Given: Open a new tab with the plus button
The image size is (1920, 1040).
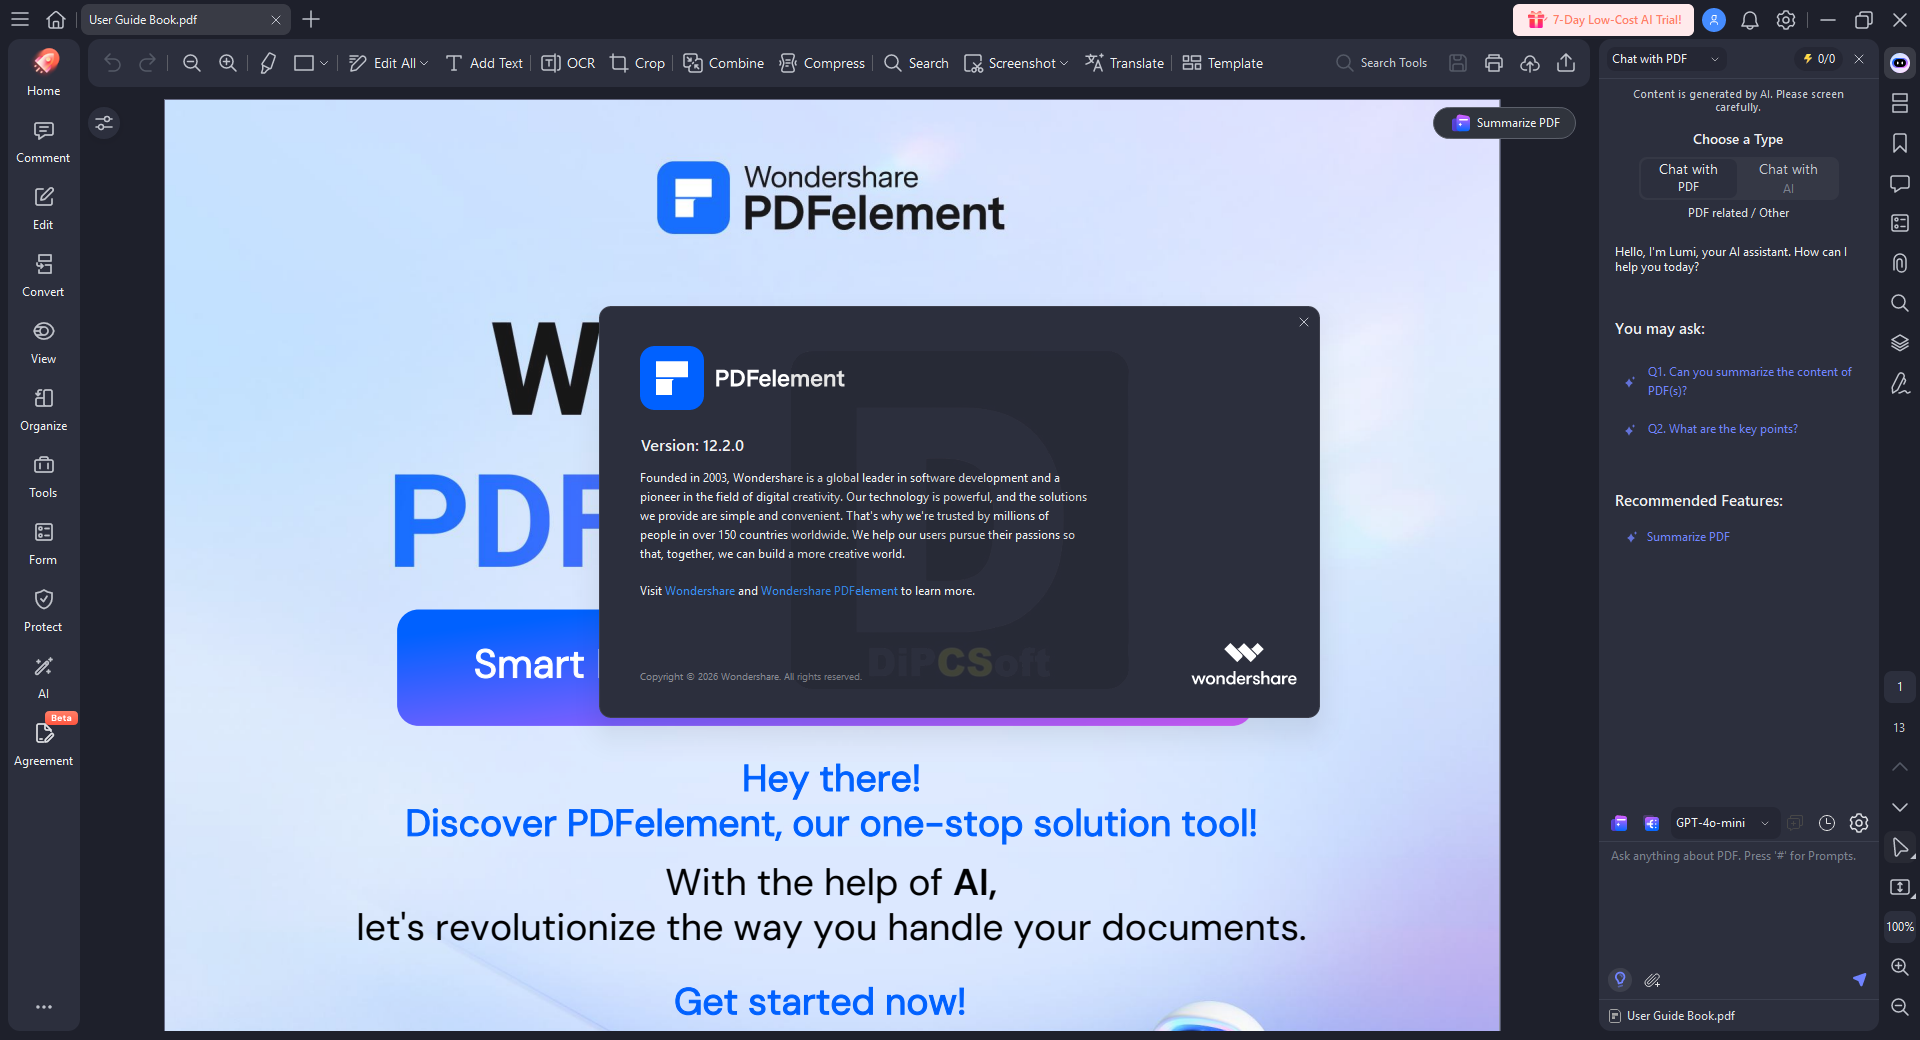Looking at the screenshot, I should [311, 20].
